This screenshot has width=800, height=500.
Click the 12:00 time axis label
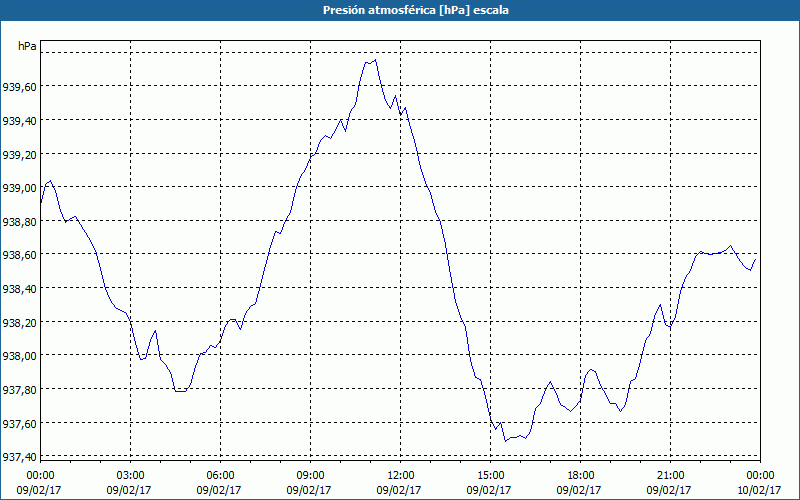pos(401,476)
